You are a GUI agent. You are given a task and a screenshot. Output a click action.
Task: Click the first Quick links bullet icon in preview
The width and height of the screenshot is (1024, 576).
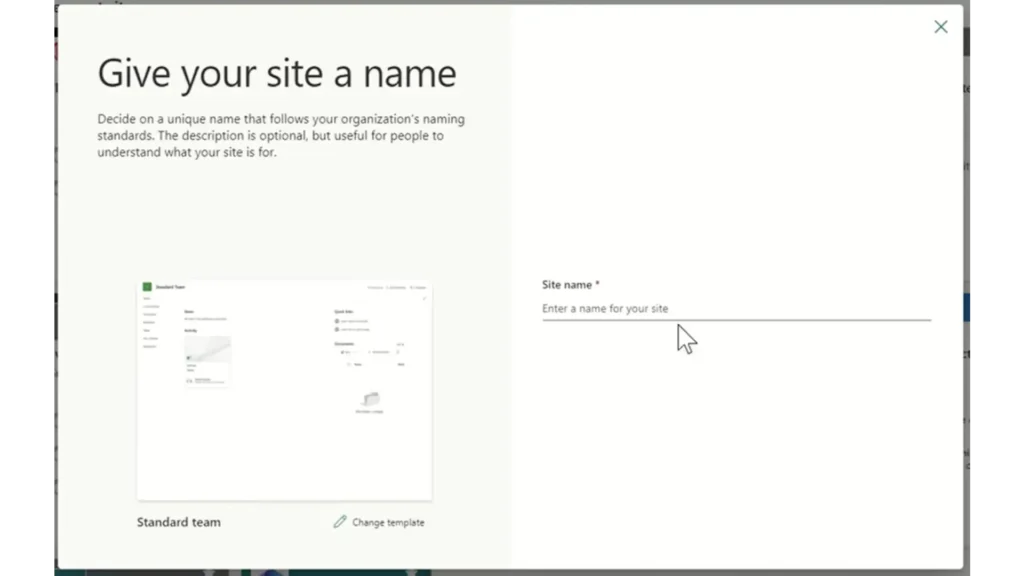(x=337, y=321)
